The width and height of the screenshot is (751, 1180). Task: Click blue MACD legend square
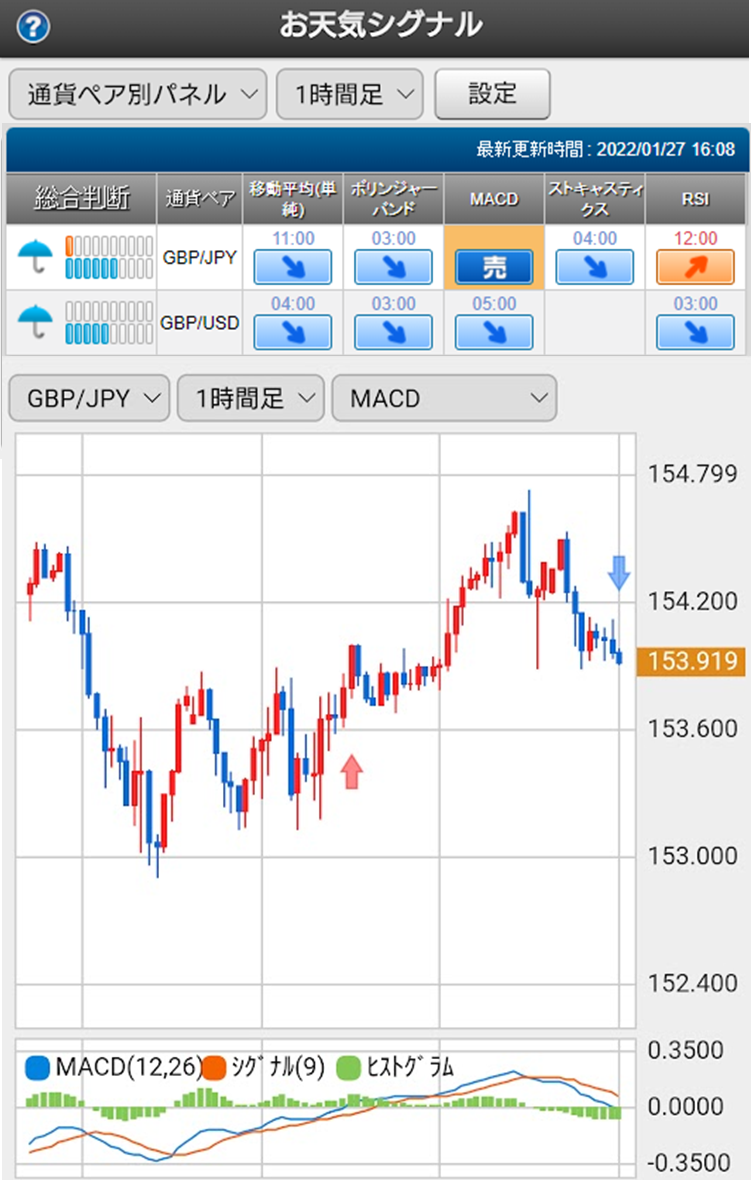[38, 1068]
